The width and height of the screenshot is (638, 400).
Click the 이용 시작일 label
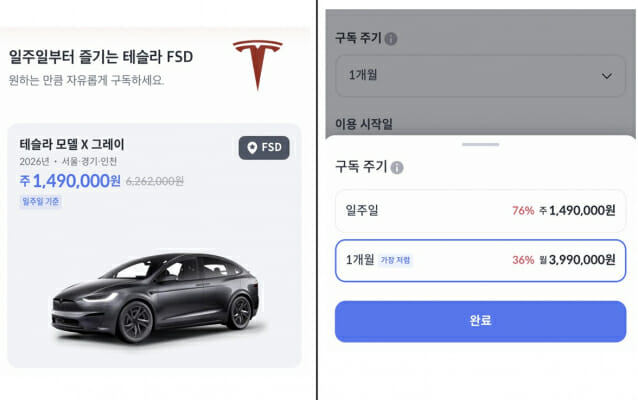[x=364, y=123]
